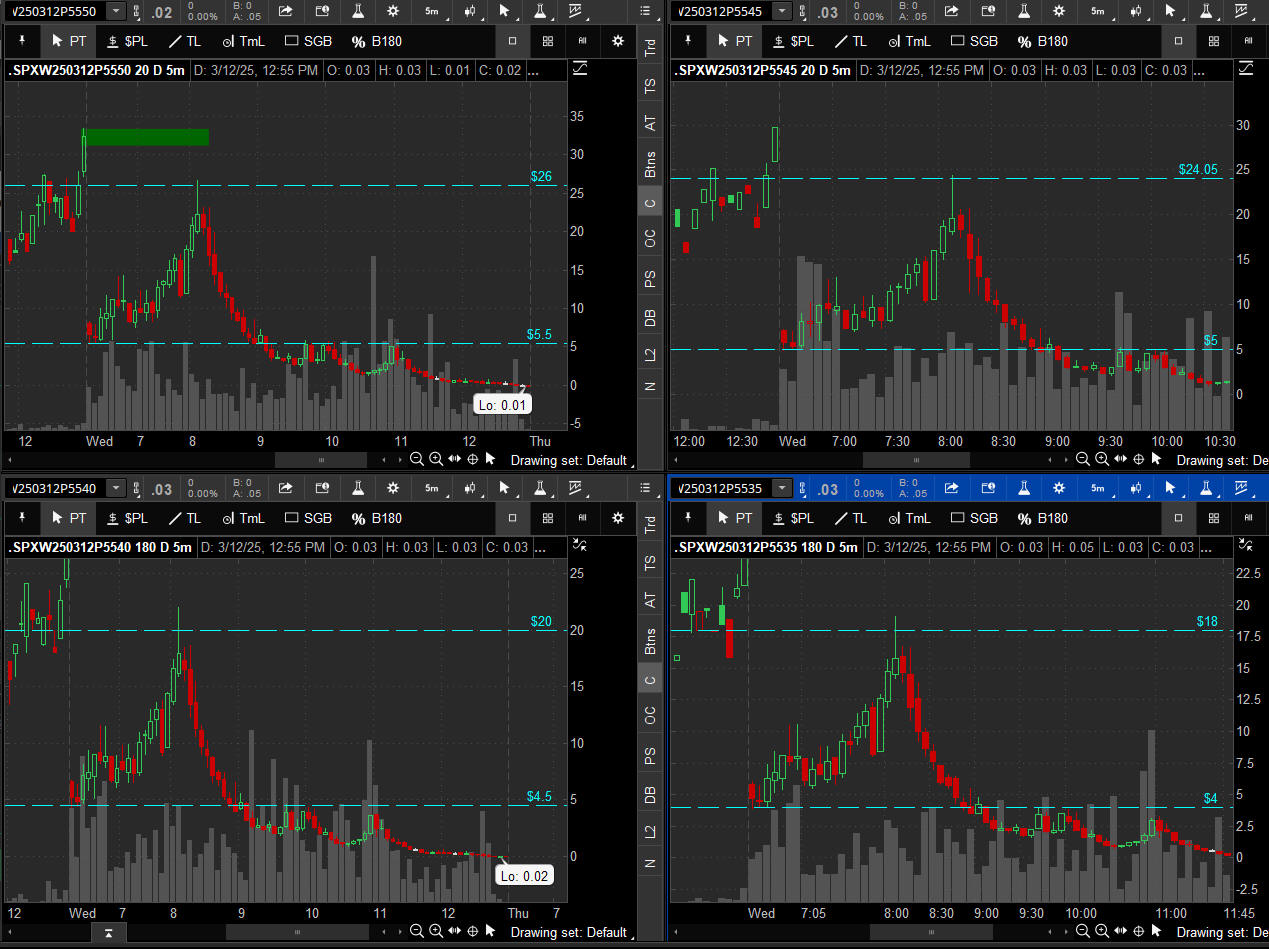Image resolution: width=1269 pixels, height=949 pixels.
Task: Open the TS side tab in top sidebar
Action: 650,86
